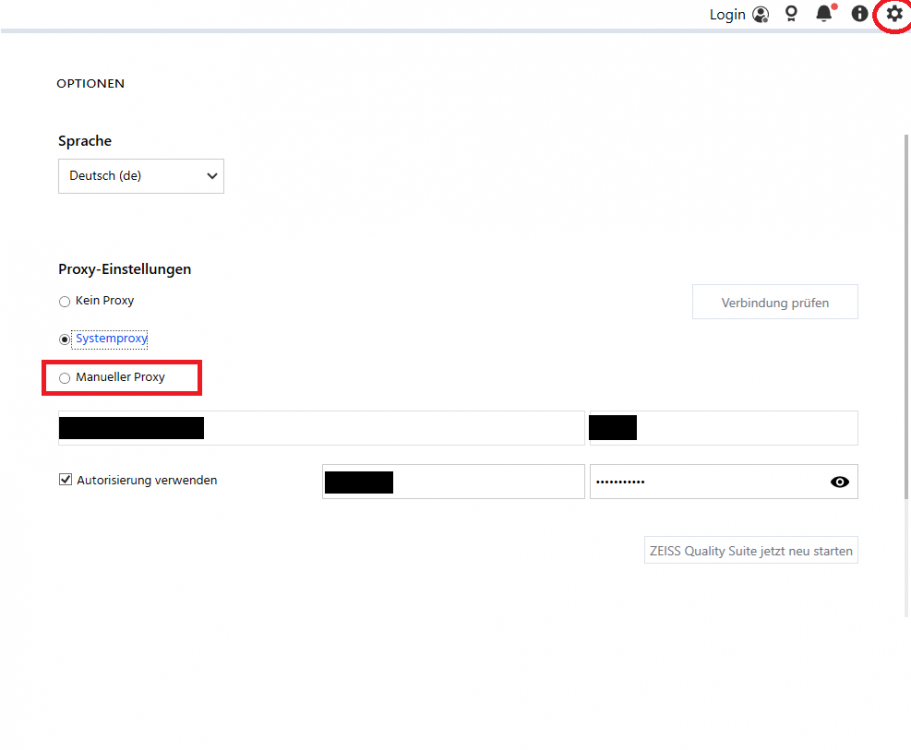Show password using the eye icon
911x750 pixels.
(x=840, y=482)
